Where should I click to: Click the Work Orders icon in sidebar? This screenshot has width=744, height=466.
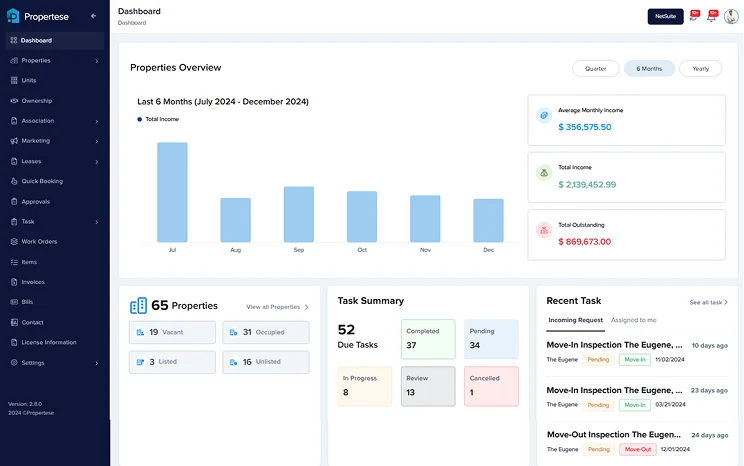pyautogui.click(x=13, y=242)
